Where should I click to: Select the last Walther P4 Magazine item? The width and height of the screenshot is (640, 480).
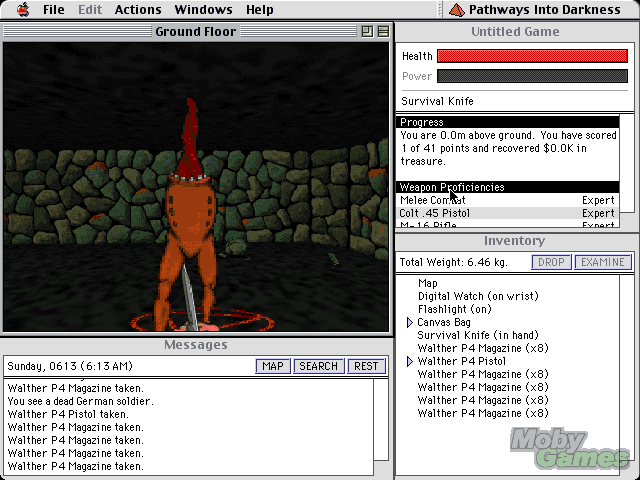point(483,413)
